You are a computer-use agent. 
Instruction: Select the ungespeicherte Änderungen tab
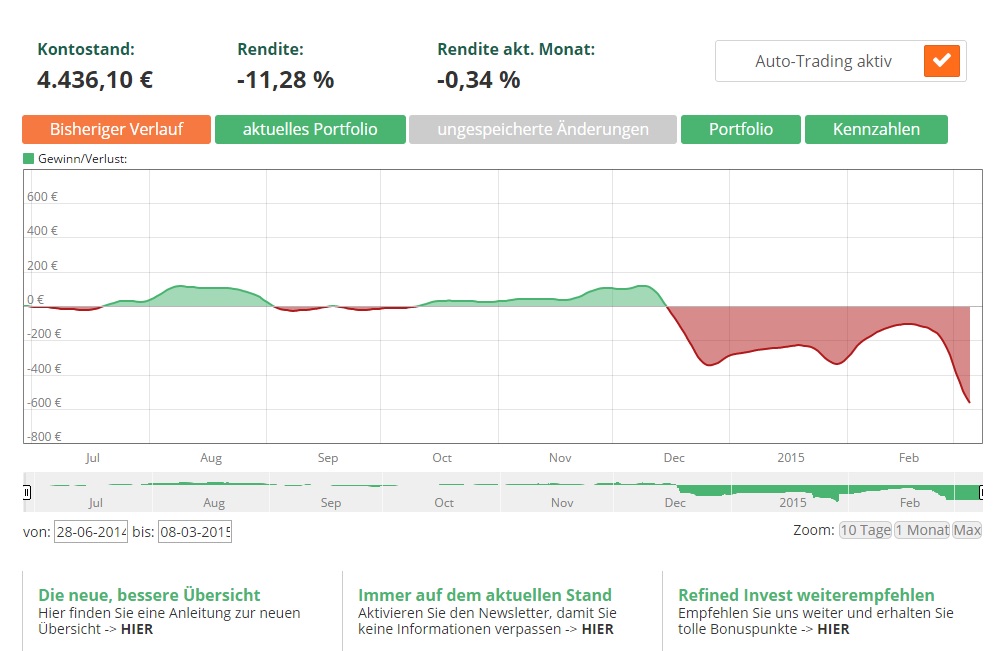tap(542, 130)
